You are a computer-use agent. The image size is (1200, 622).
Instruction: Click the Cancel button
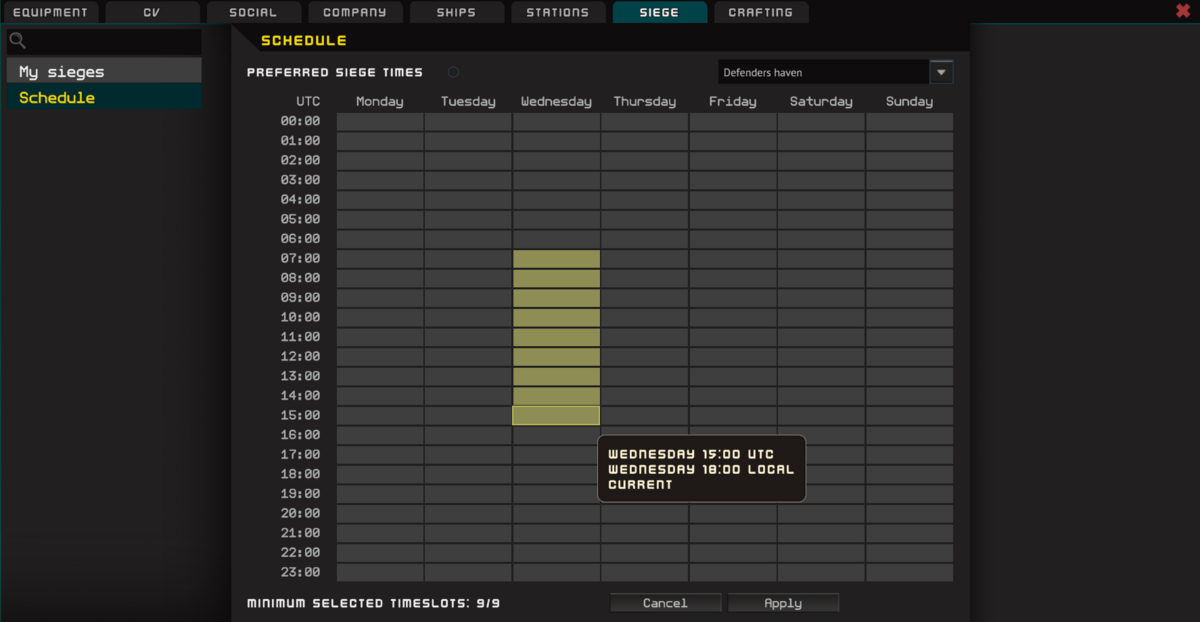pyautogui.click(x=665, y=603)
